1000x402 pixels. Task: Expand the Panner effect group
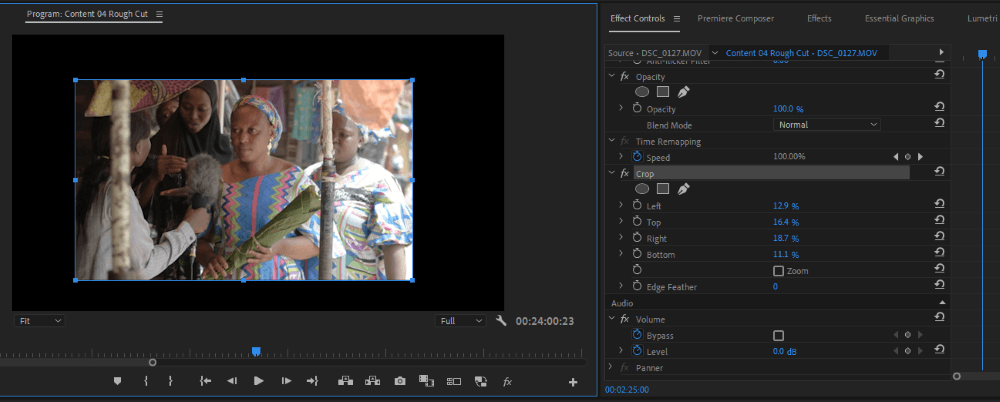[x=611, y=367]
